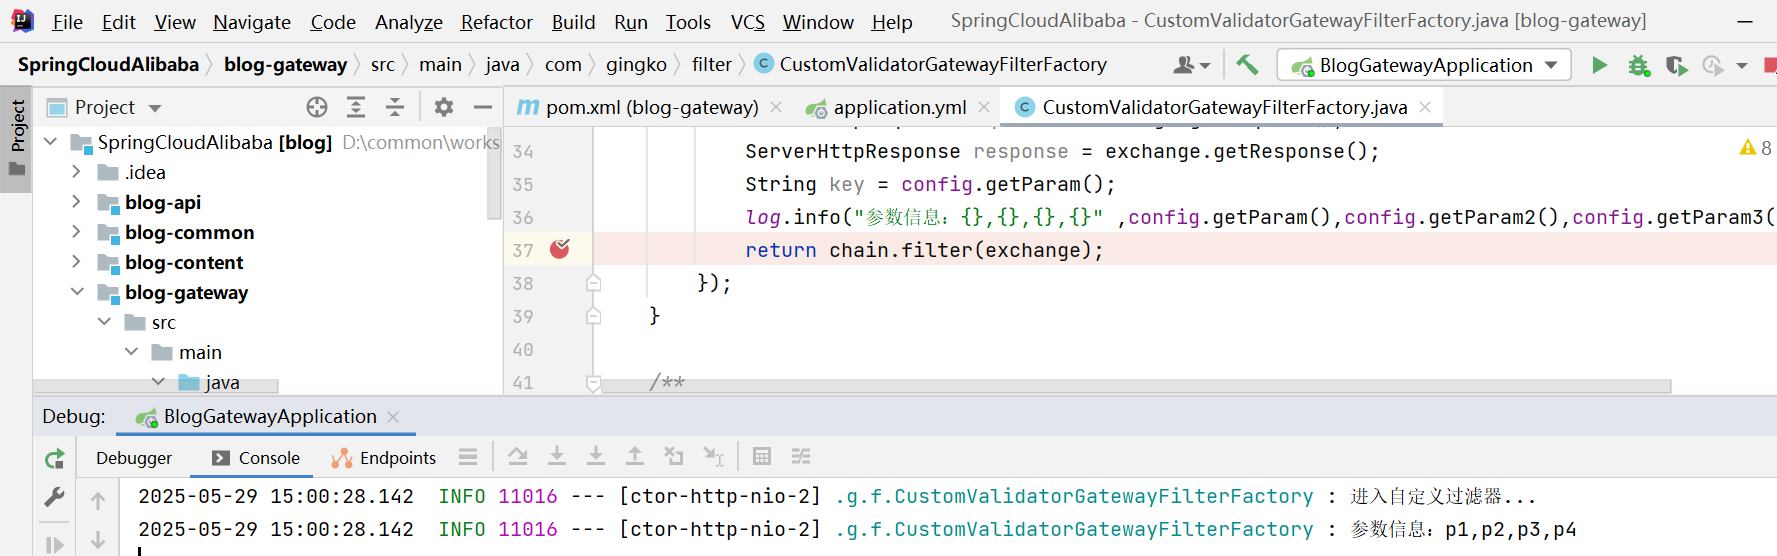Run with Coverage shield icon

point(1676,65)
